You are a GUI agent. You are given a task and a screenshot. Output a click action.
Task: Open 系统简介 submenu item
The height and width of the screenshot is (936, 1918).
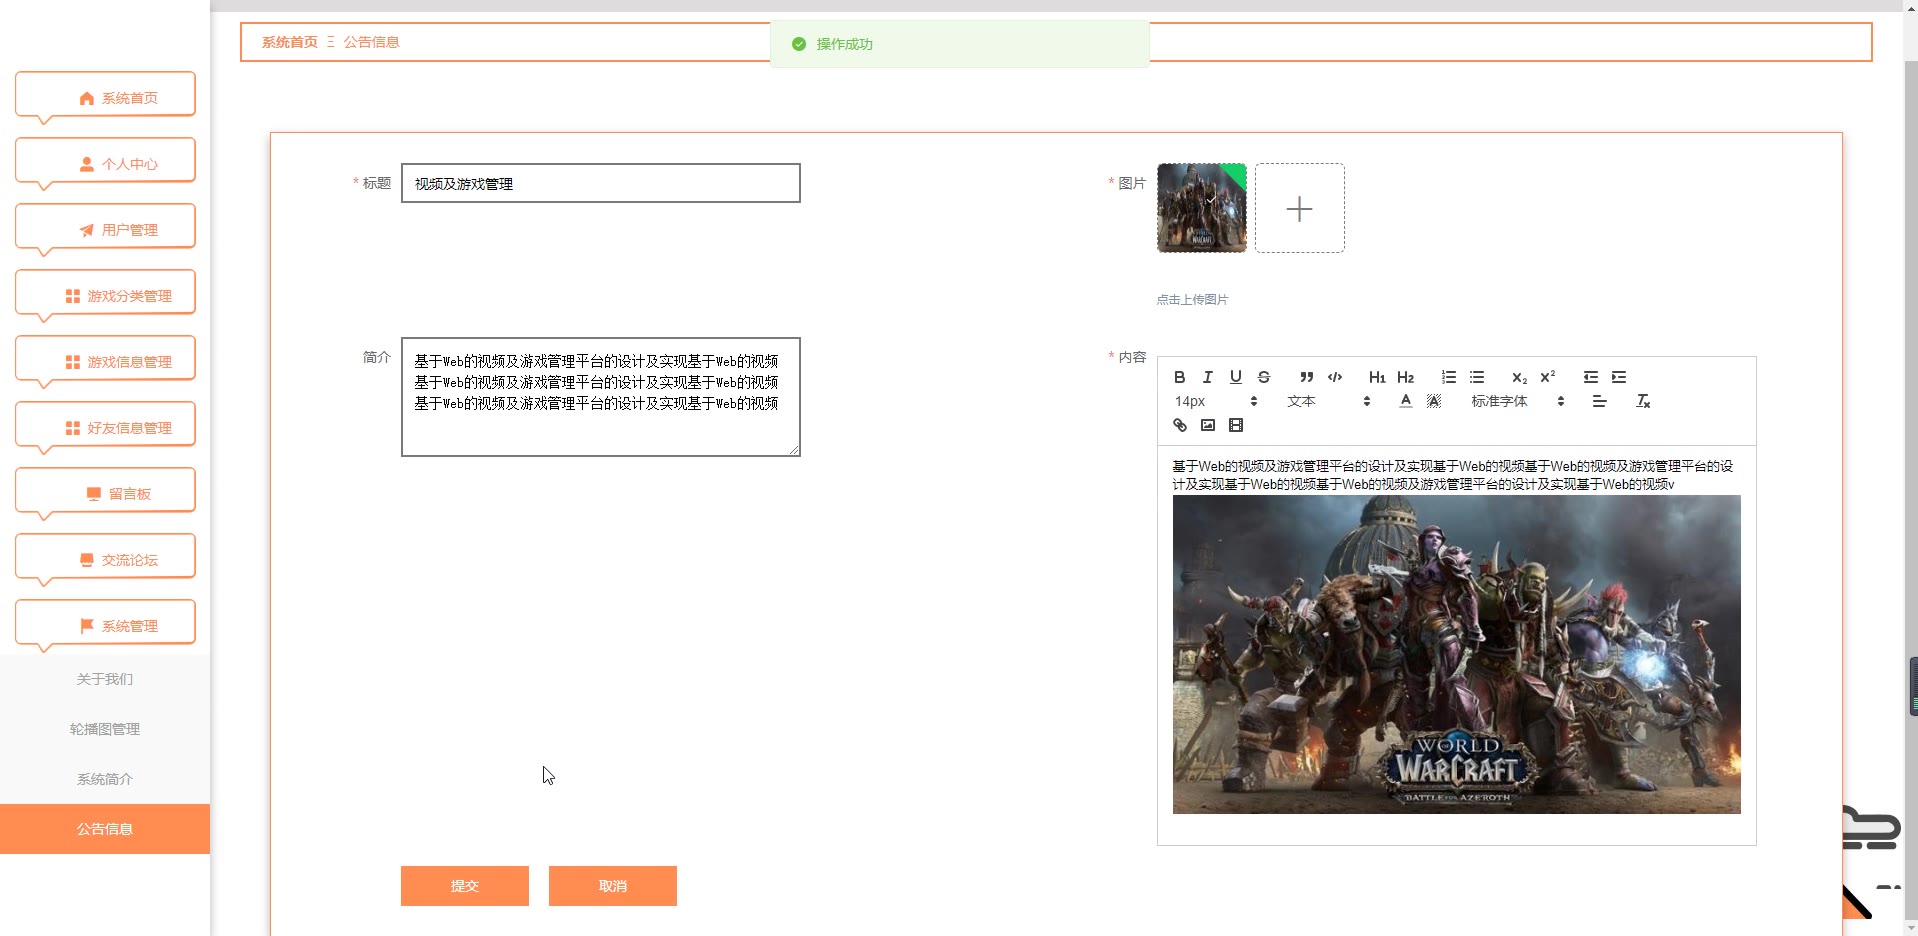(x=105, y=779)
